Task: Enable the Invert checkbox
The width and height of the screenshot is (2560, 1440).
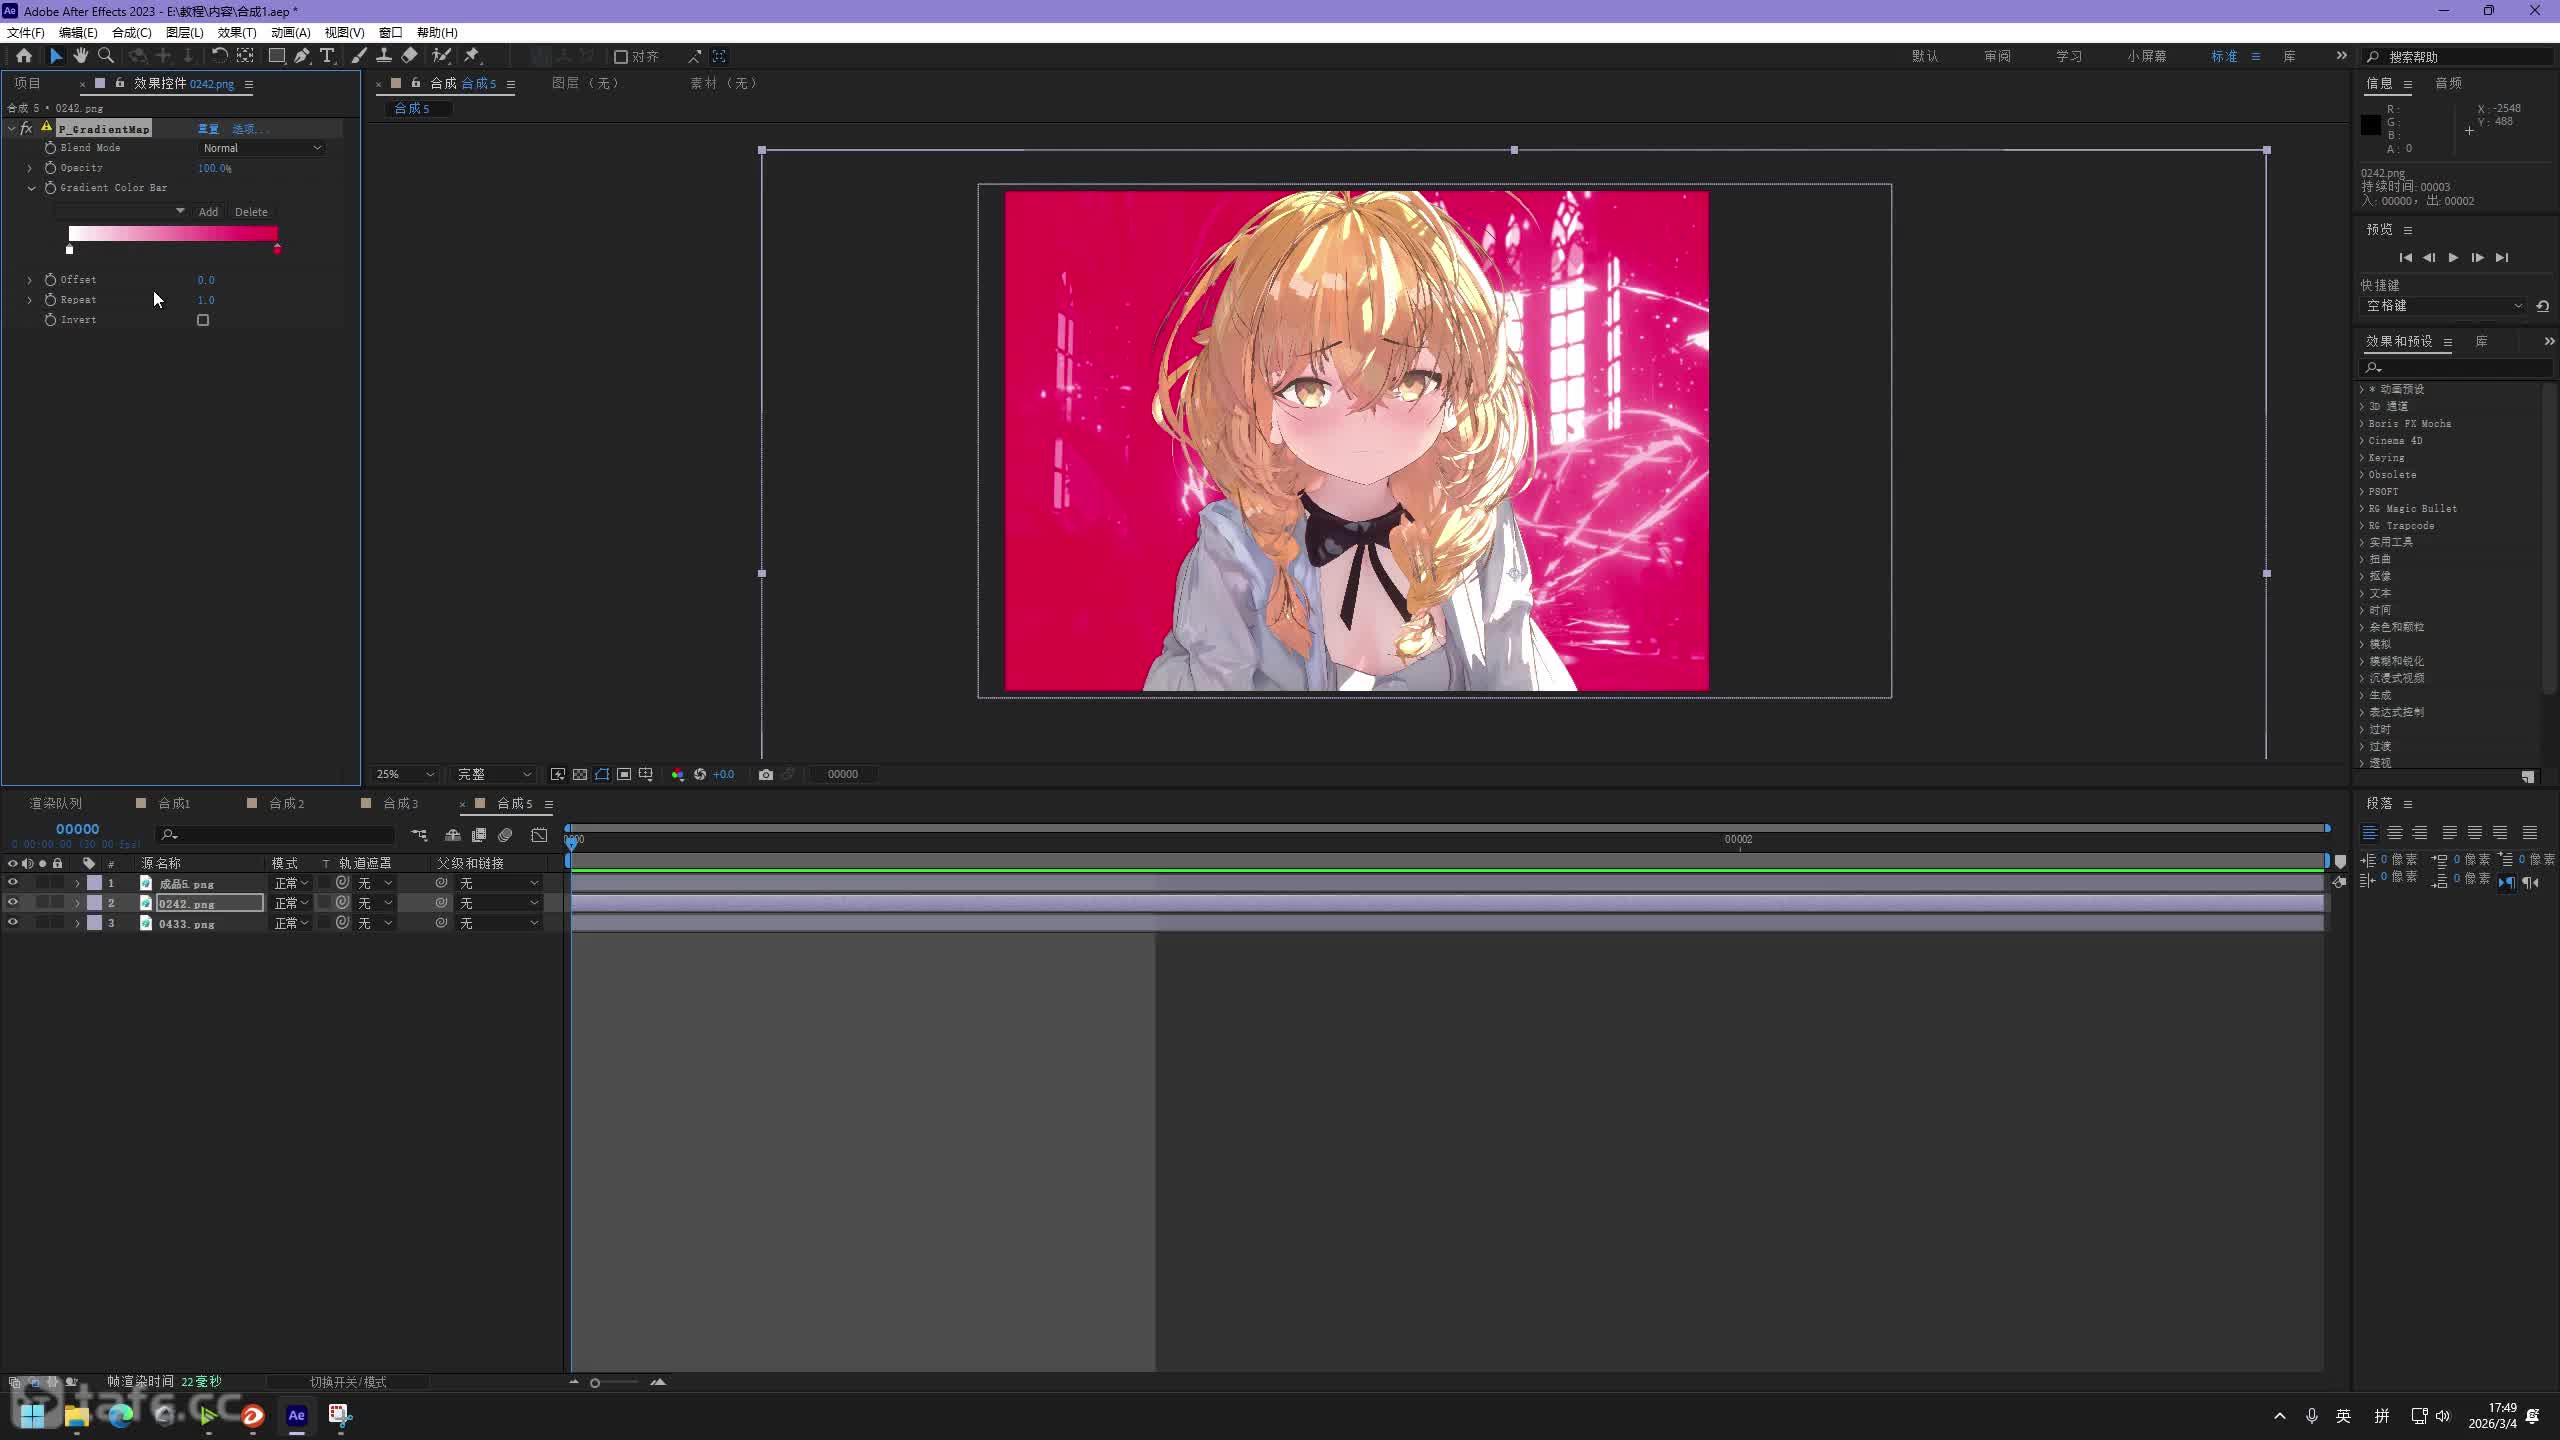Action: click(203, 320)
